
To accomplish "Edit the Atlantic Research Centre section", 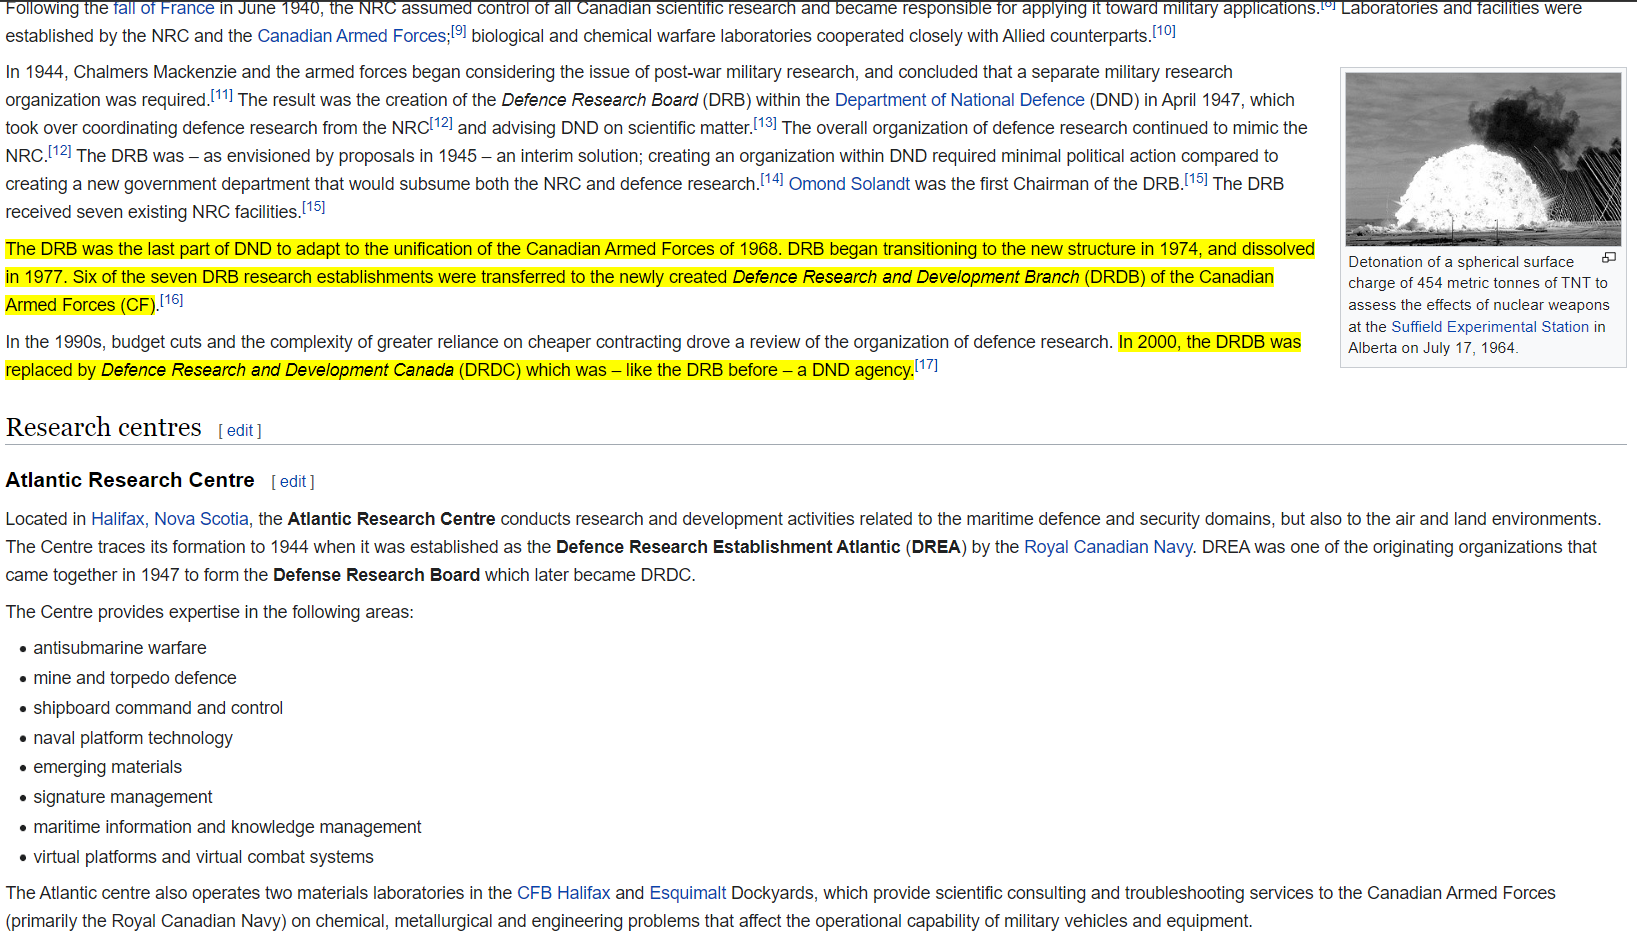I will pos(293,481).
